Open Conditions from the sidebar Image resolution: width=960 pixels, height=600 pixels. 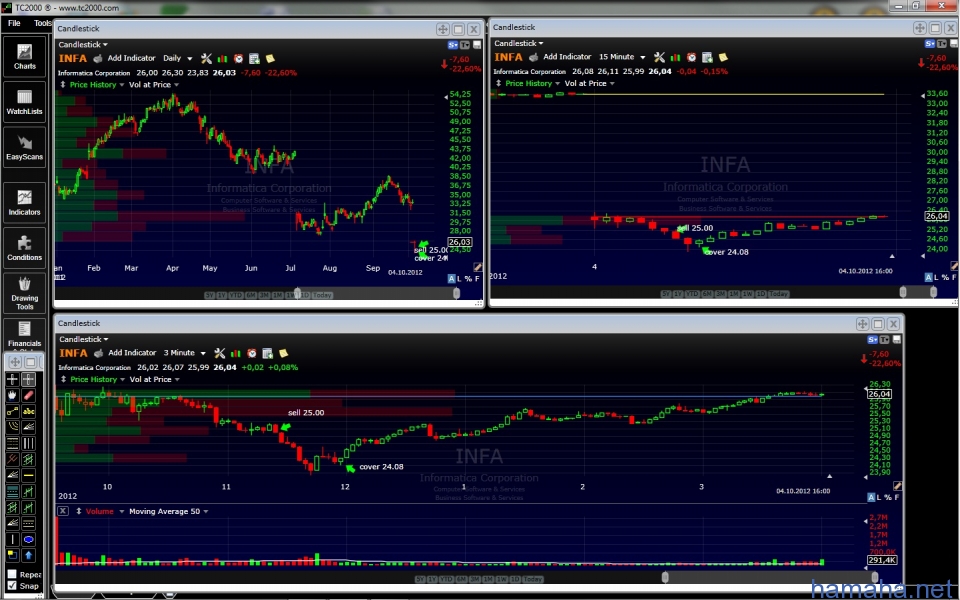pos(24,248)
